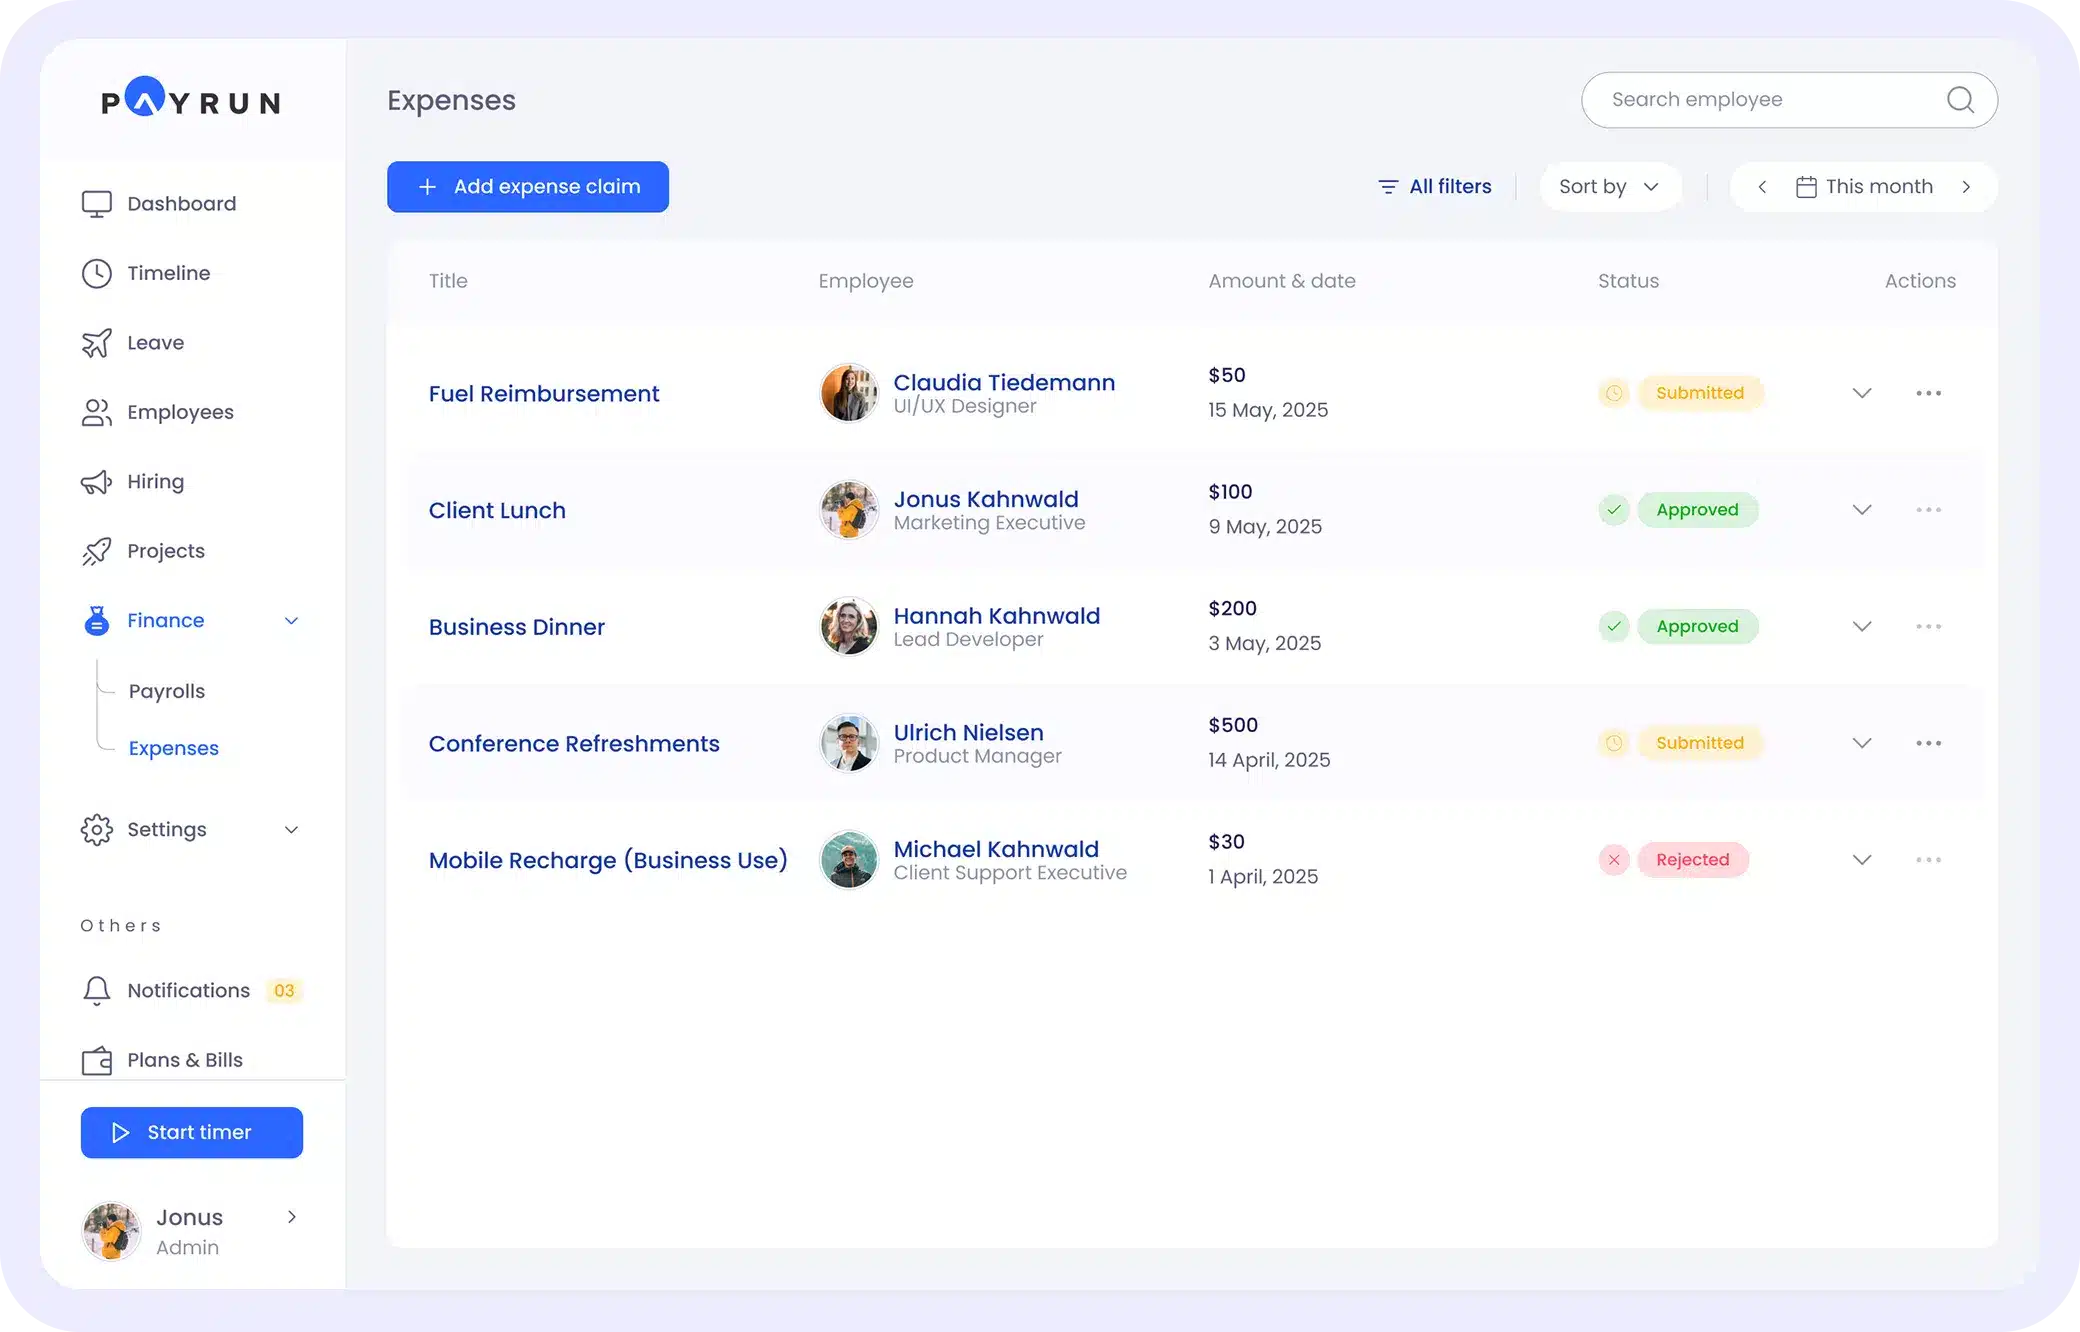Open the calendar icon beside This month
Viewport: 2080px width, 1332px height.
[1806, 186]
